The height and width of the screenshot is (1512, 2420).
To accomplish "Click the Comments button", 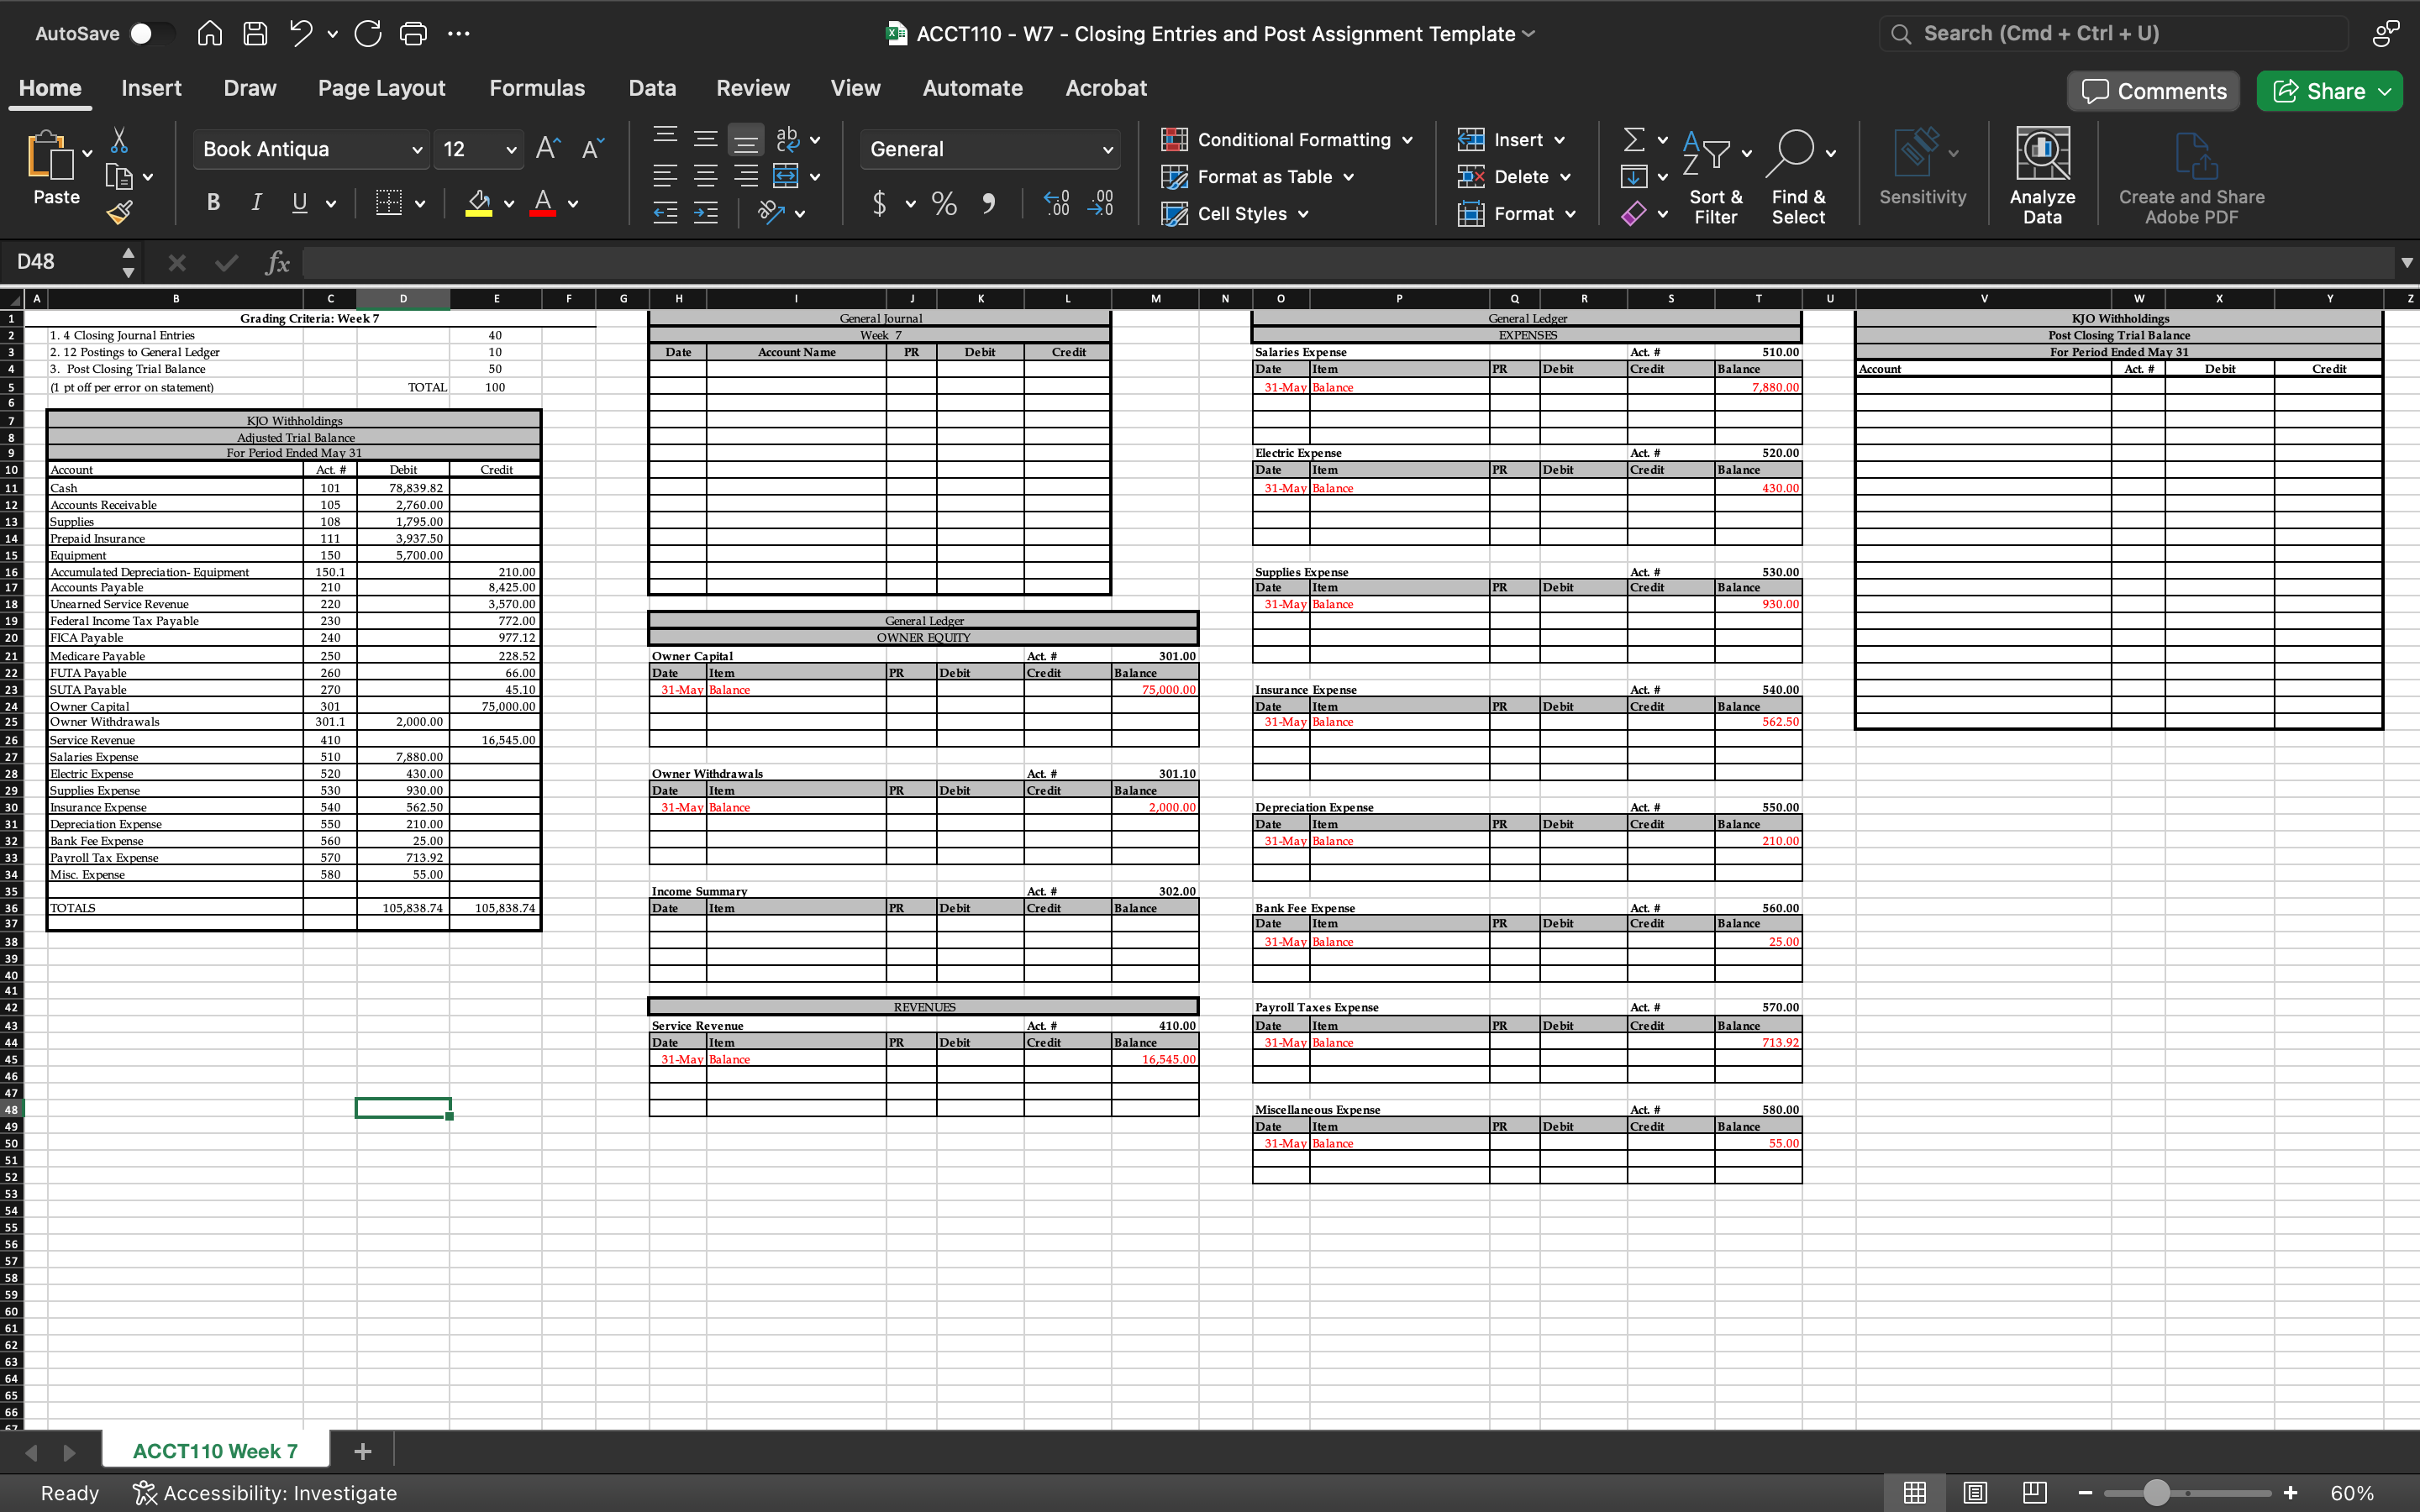I will pos(2154,91).
